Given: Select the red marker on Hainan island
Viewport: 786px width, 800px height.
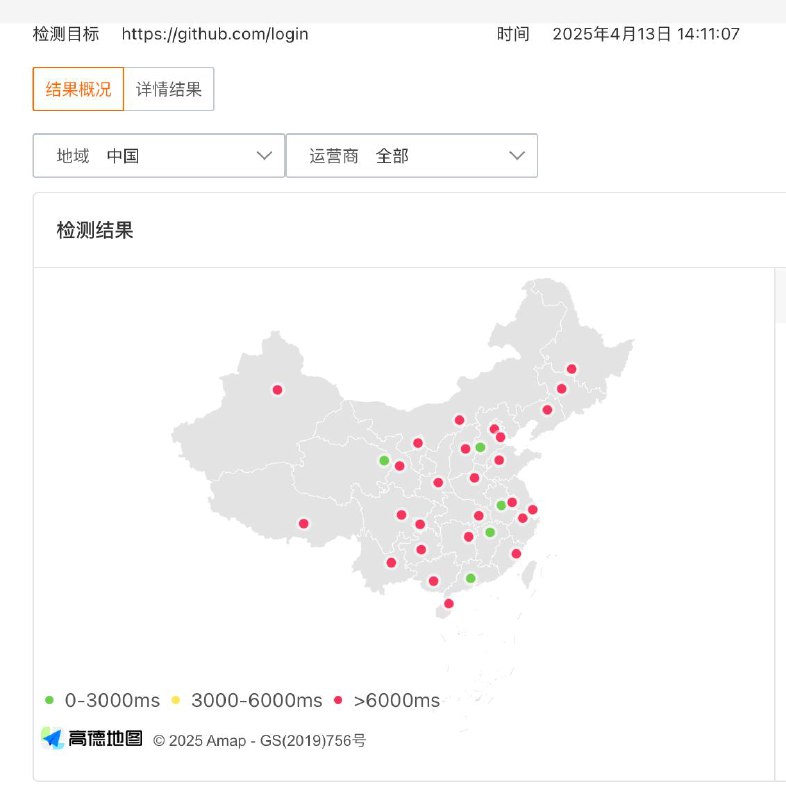Looking at the screenshot, I should point(449,604).
